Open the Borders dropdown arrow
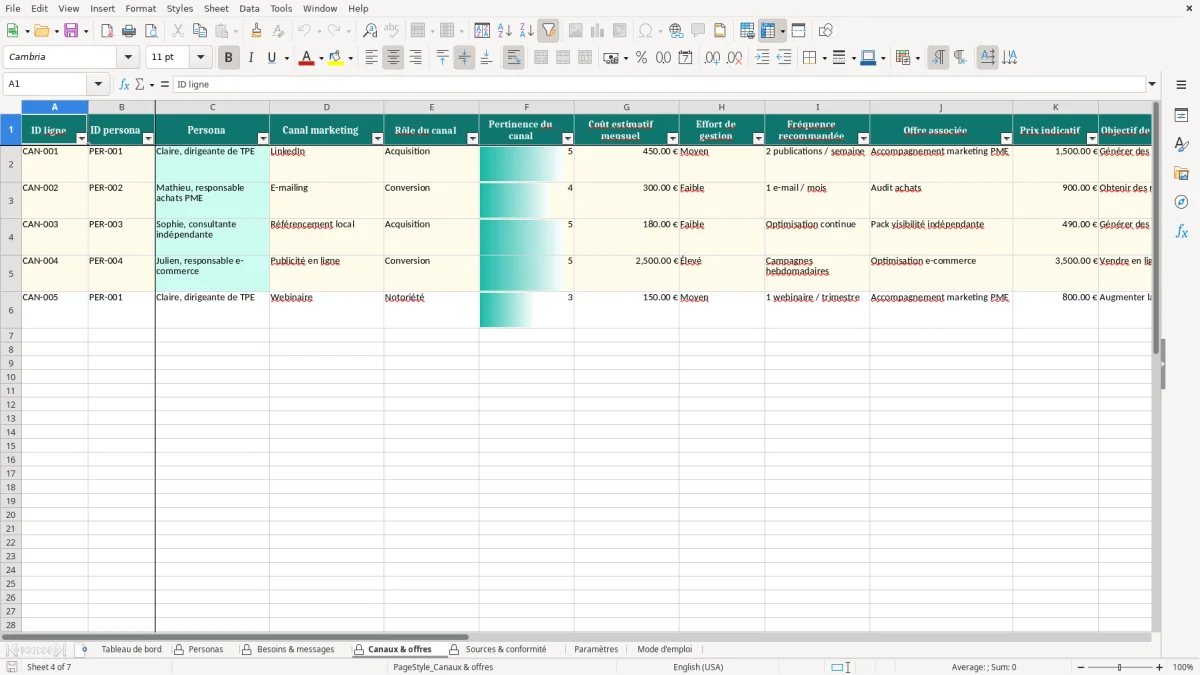 823,58
